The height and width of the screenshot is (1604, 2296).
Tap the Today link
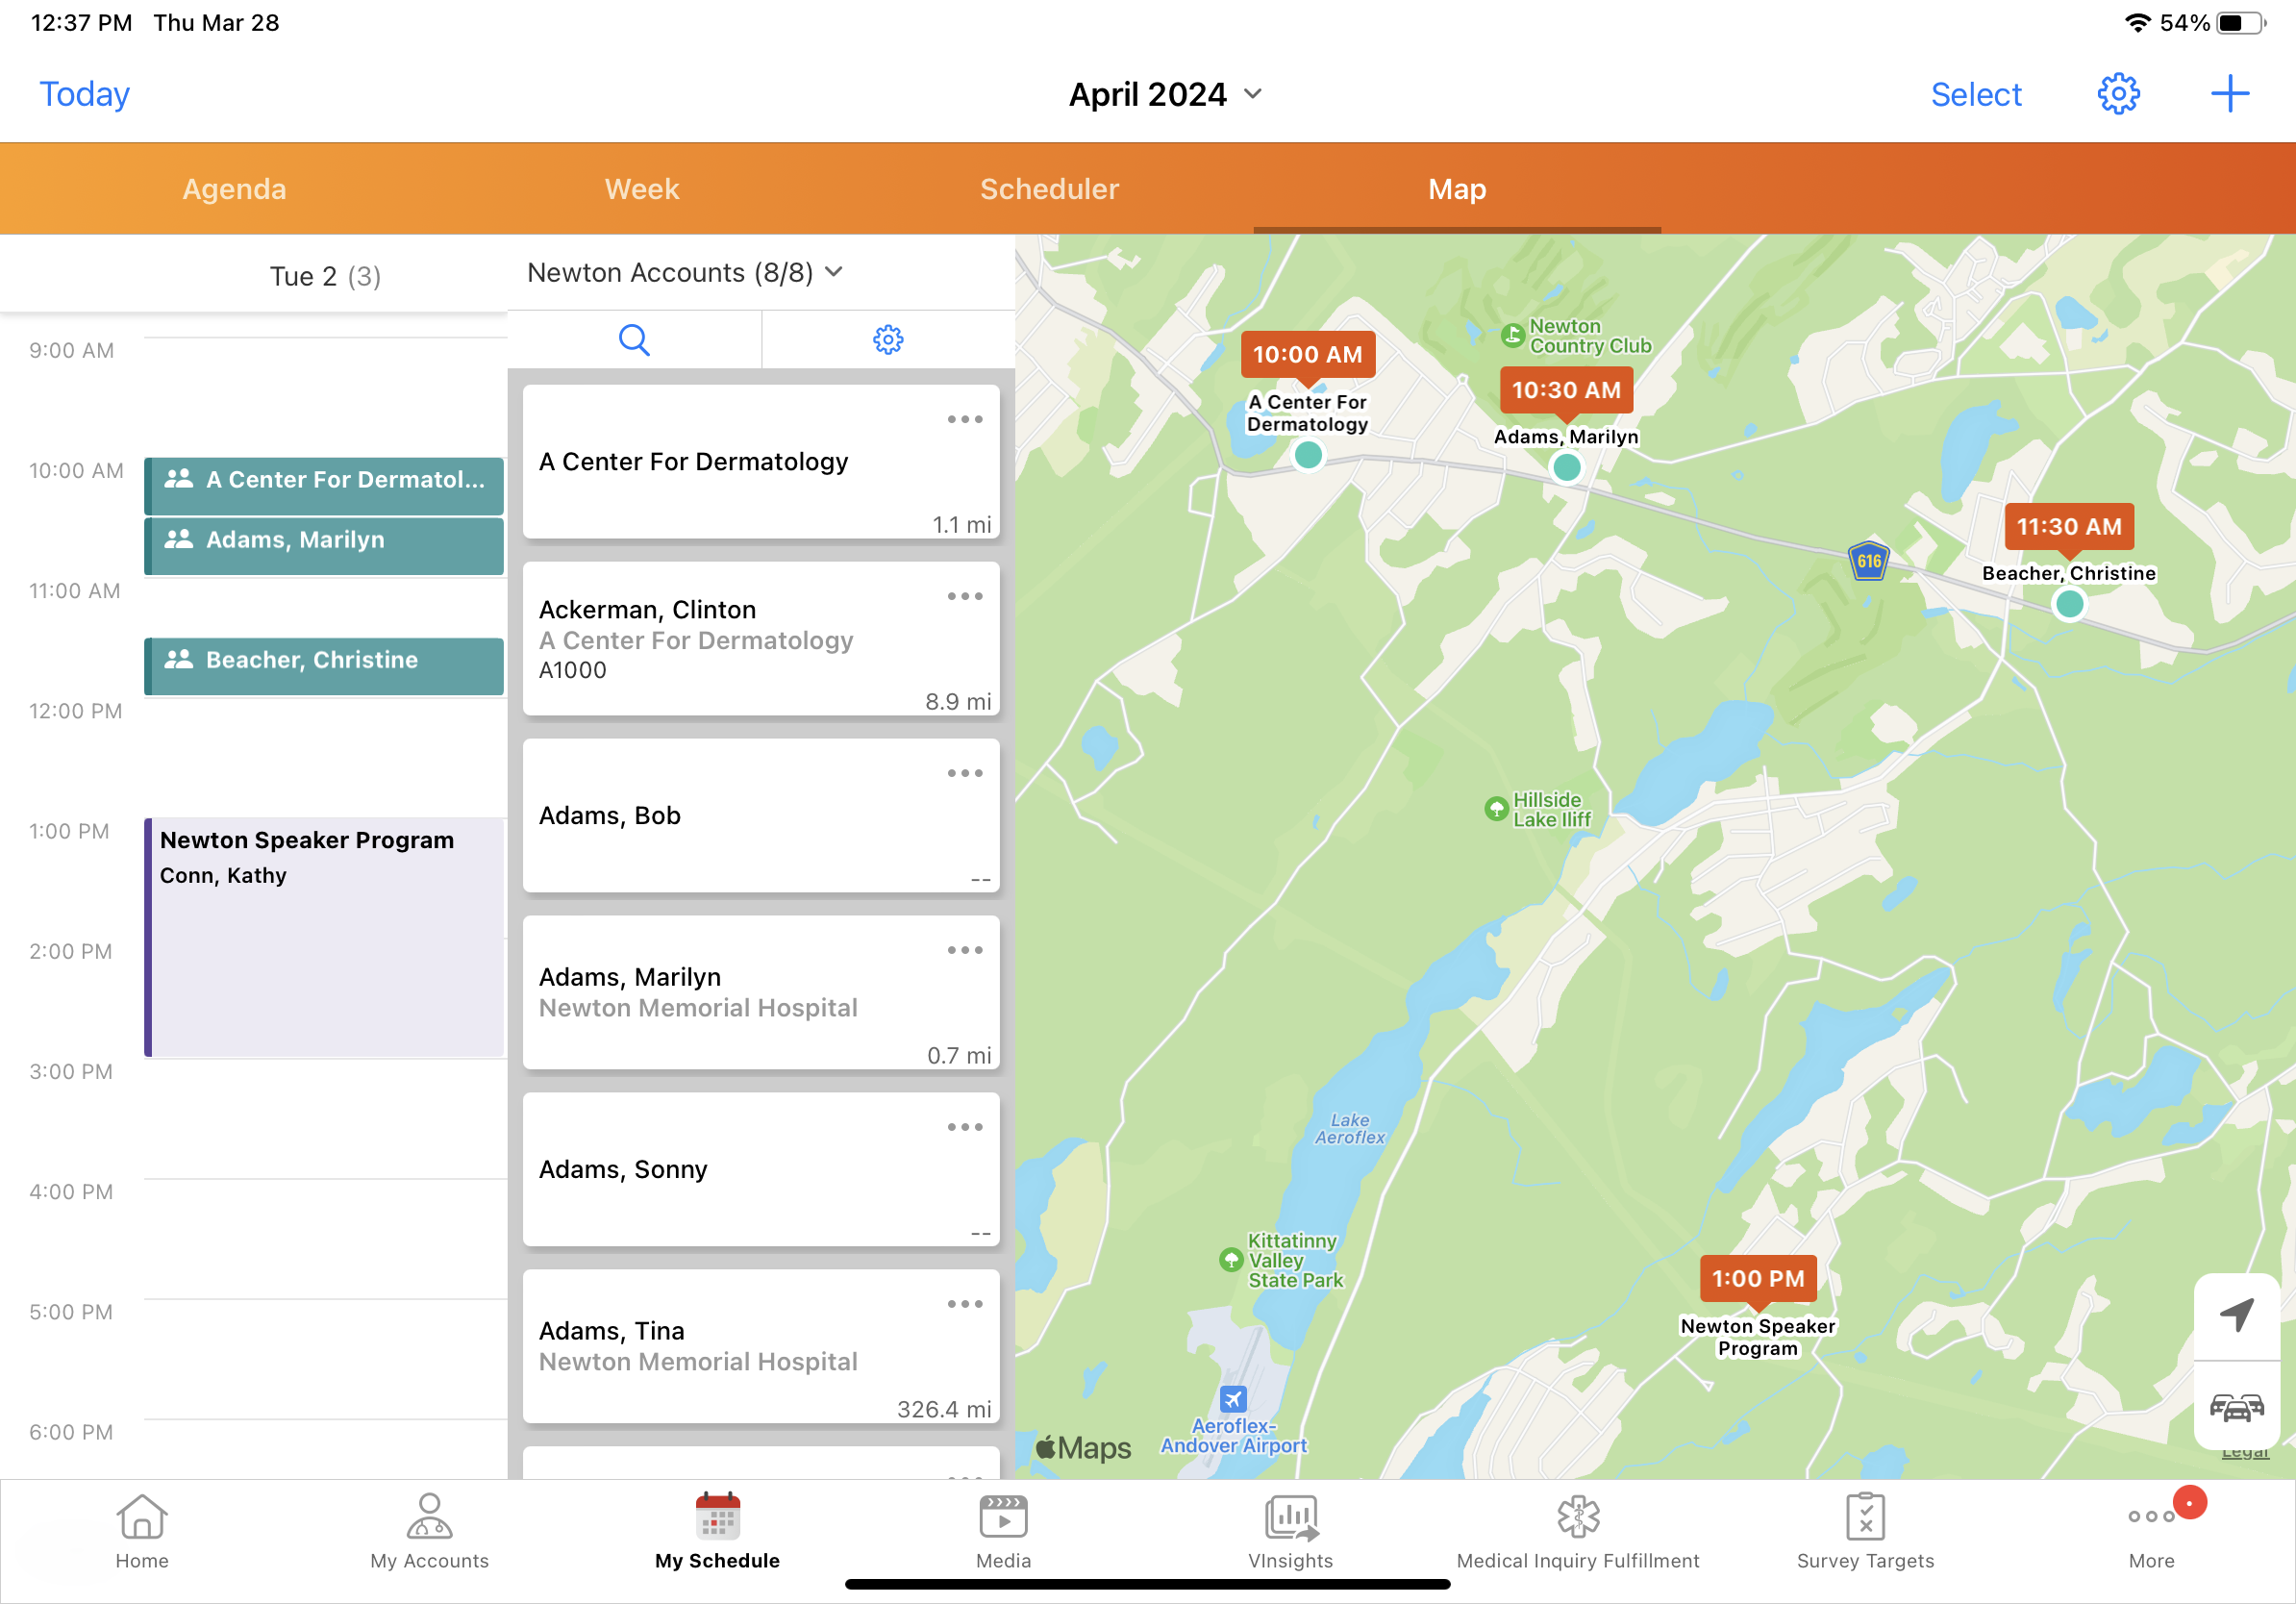(x=84, y=94)
